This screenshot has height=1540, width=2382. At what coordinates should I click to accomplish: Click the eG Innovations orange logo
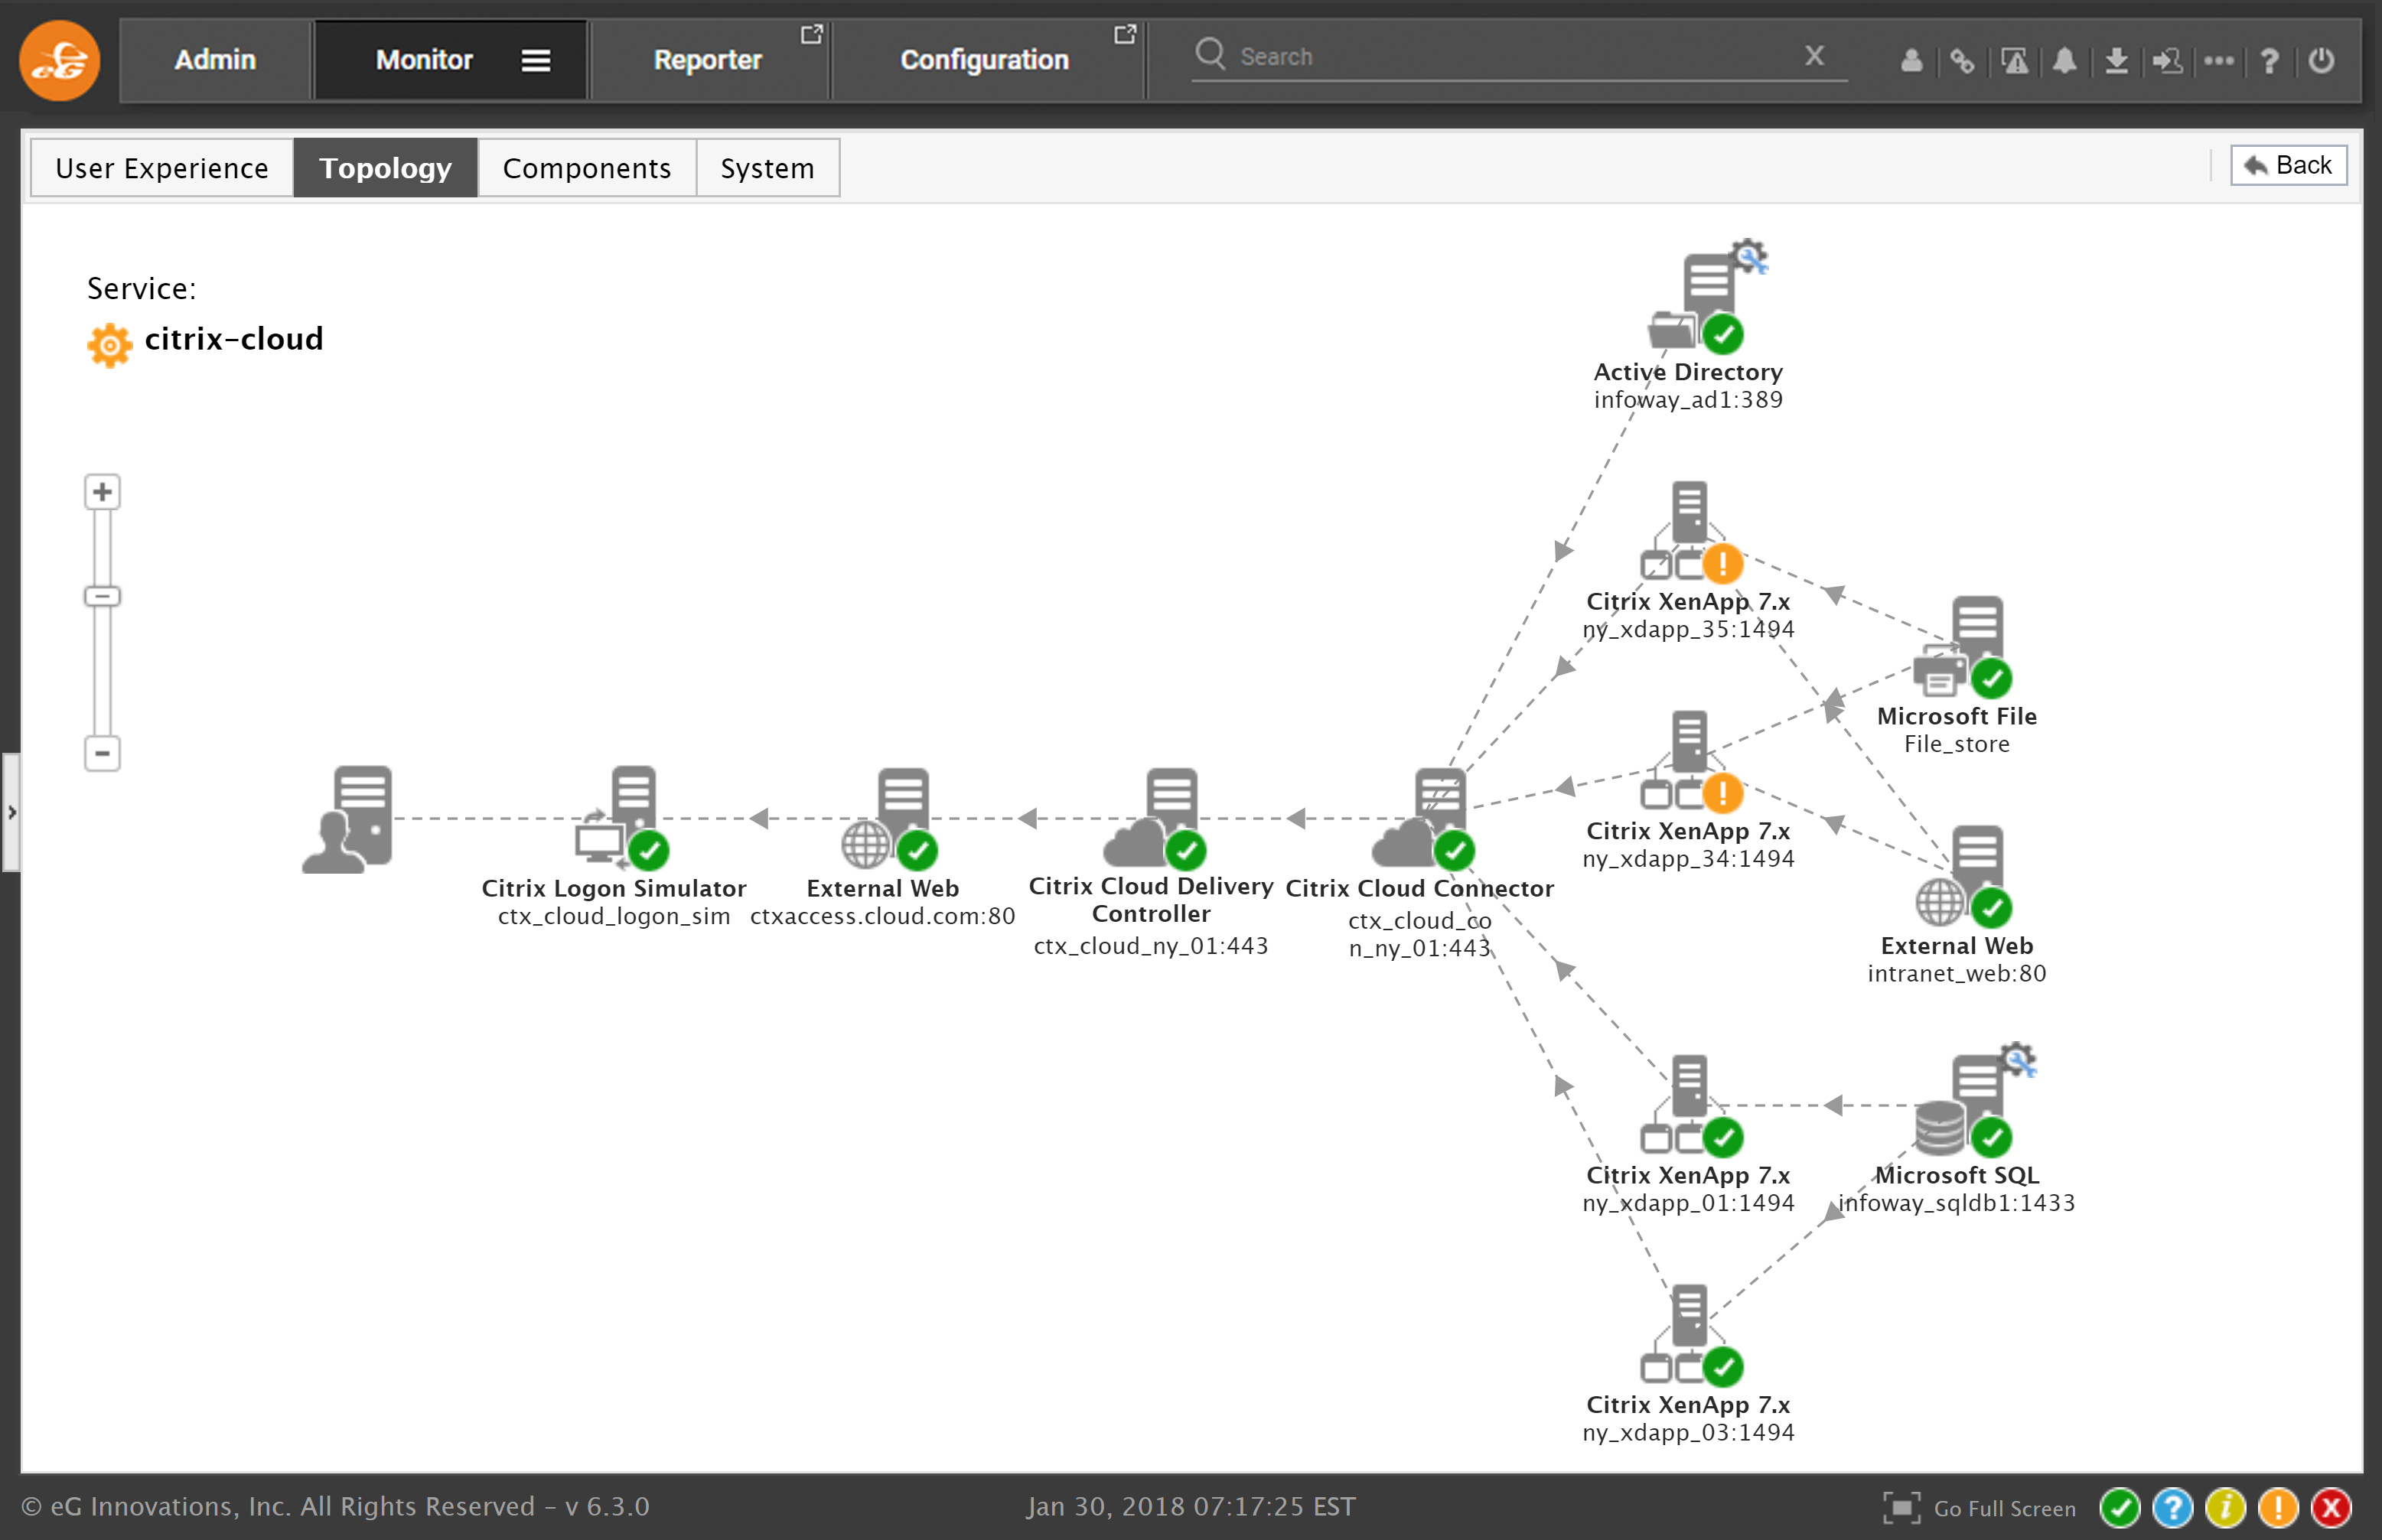[x=60, y=60]
